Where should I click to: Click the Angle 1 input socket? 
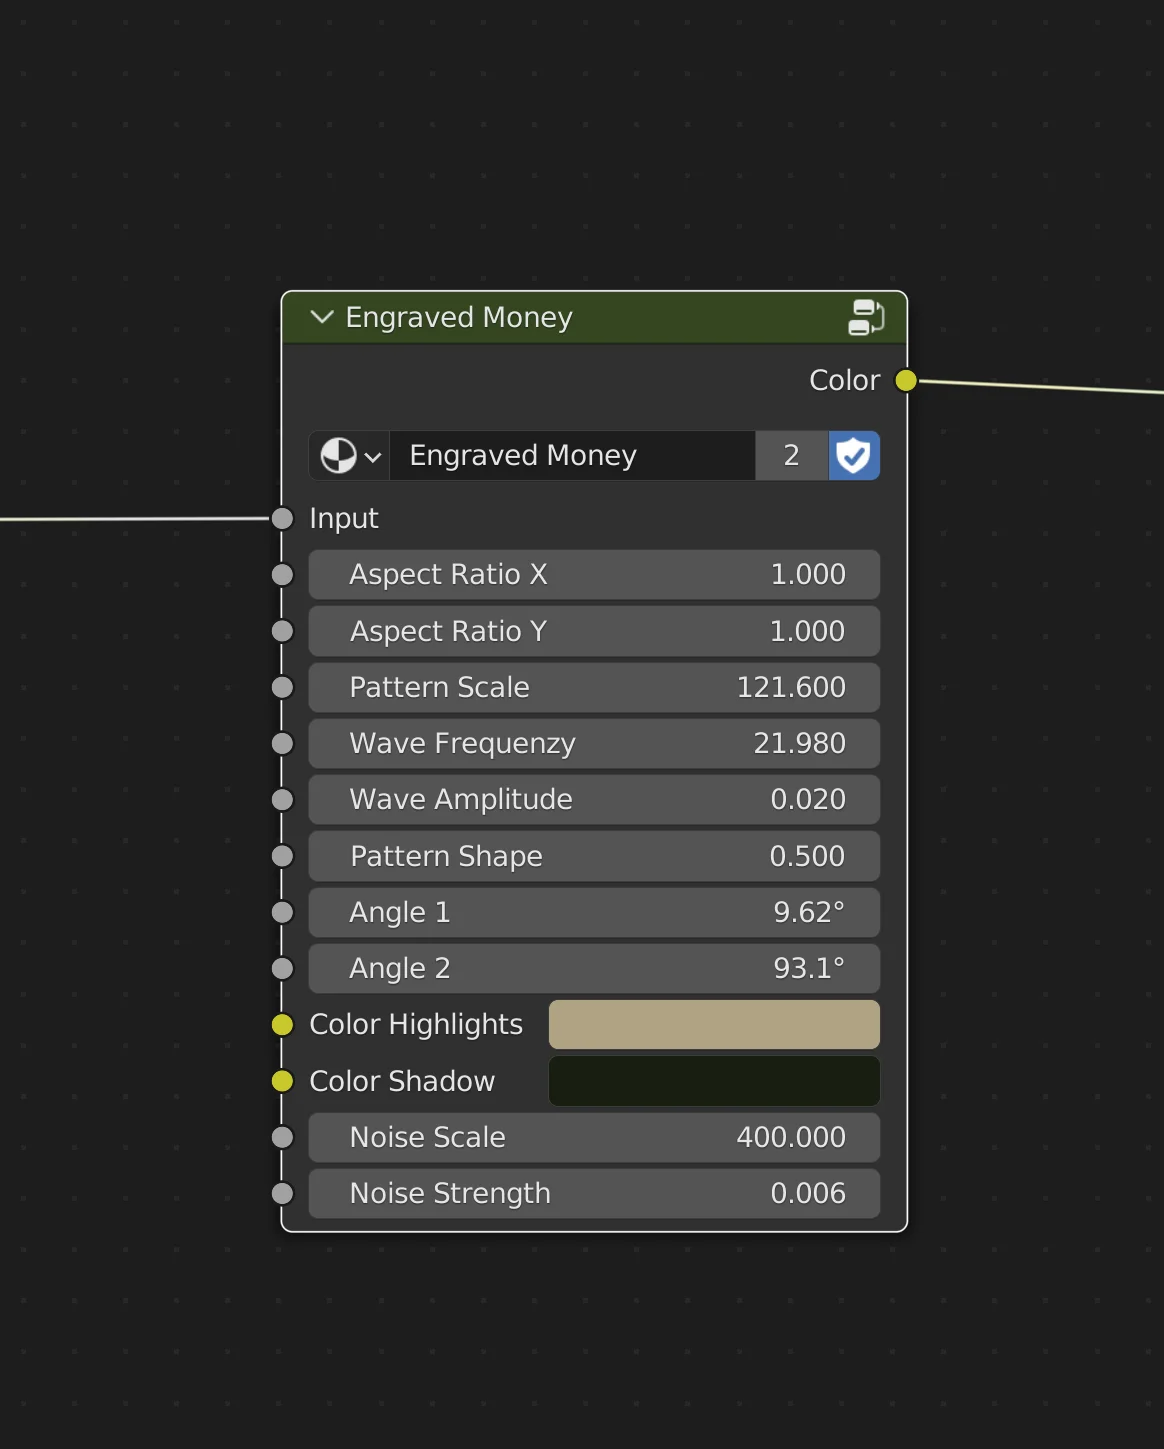coord(282,912)
